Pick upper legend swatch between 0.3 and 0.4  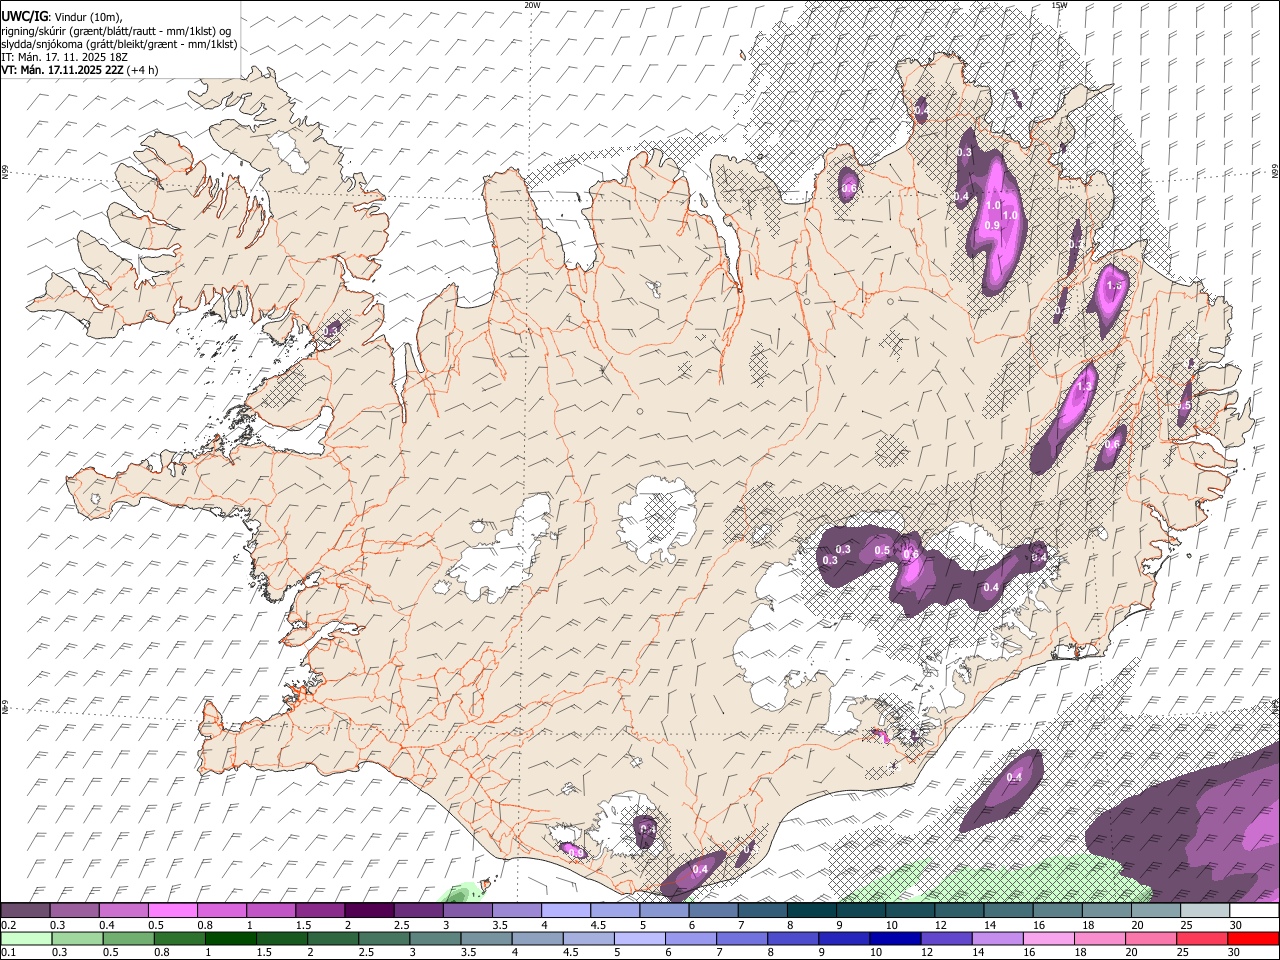click(74, 911)
